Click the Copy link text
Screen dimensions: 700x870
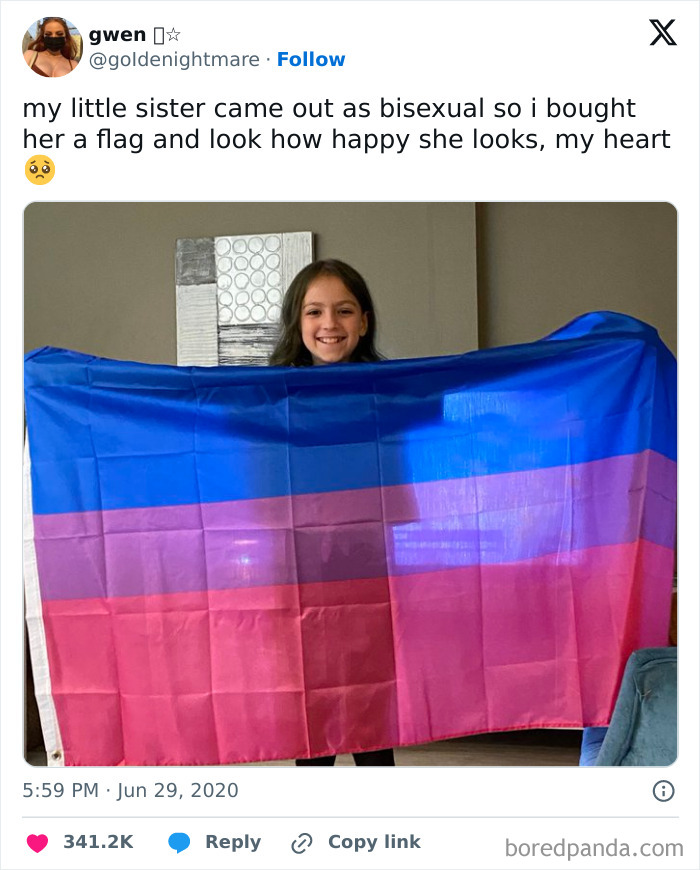(x=374, y=842)
